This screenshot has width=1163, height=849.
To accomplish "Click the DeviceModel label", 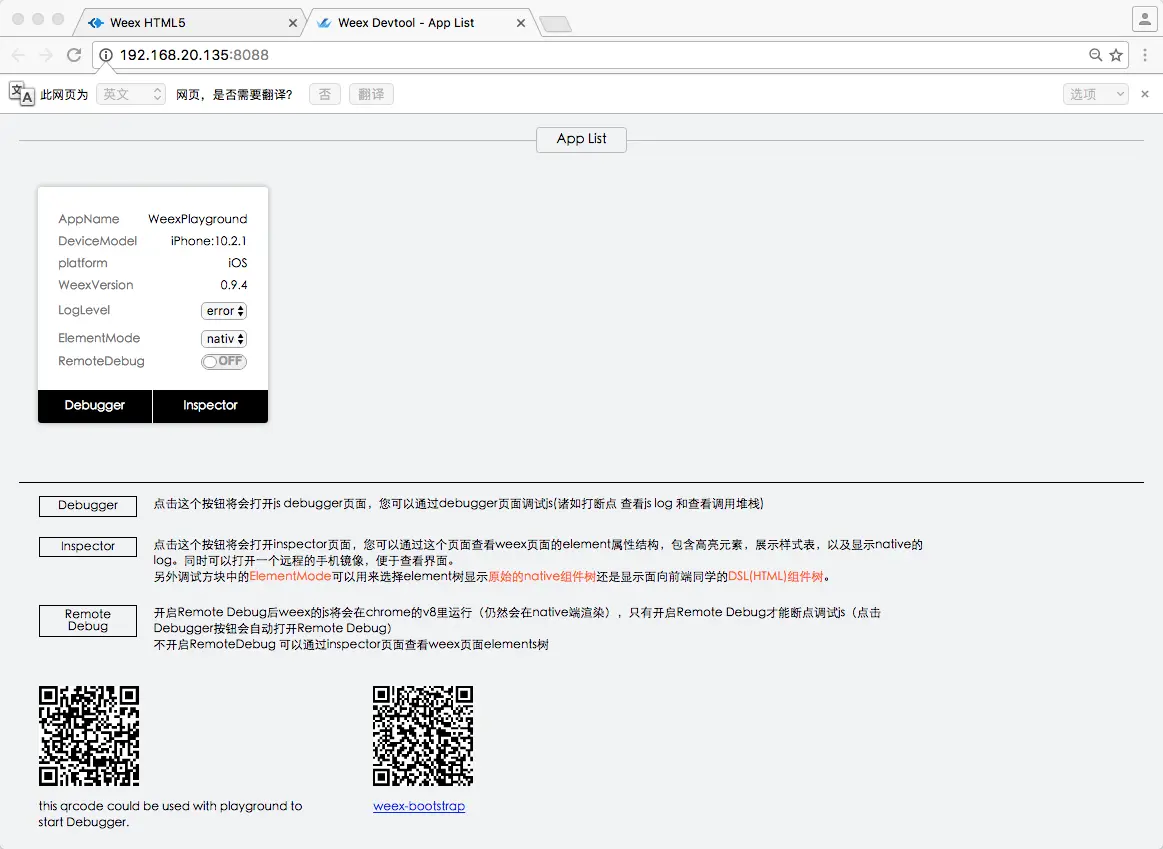I will [98, 241].
